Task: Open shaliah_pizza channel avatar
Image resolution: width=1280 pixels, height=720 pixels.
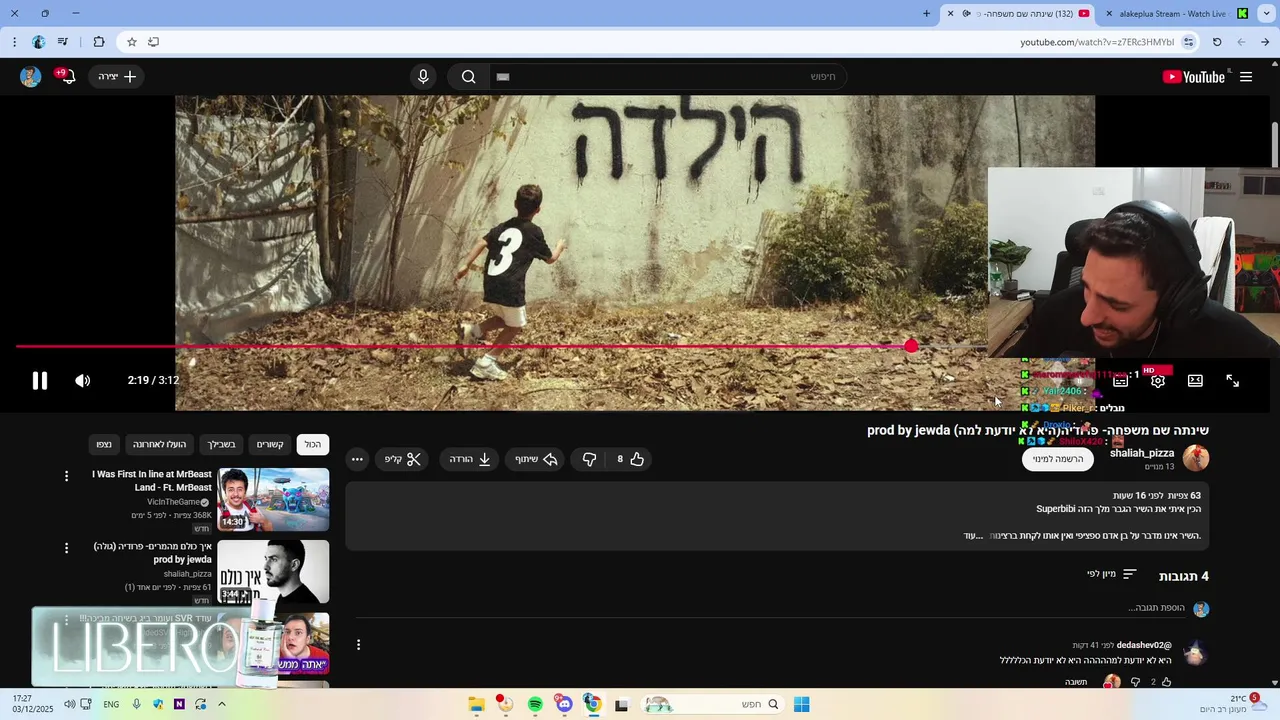Action: [1196, 458]
